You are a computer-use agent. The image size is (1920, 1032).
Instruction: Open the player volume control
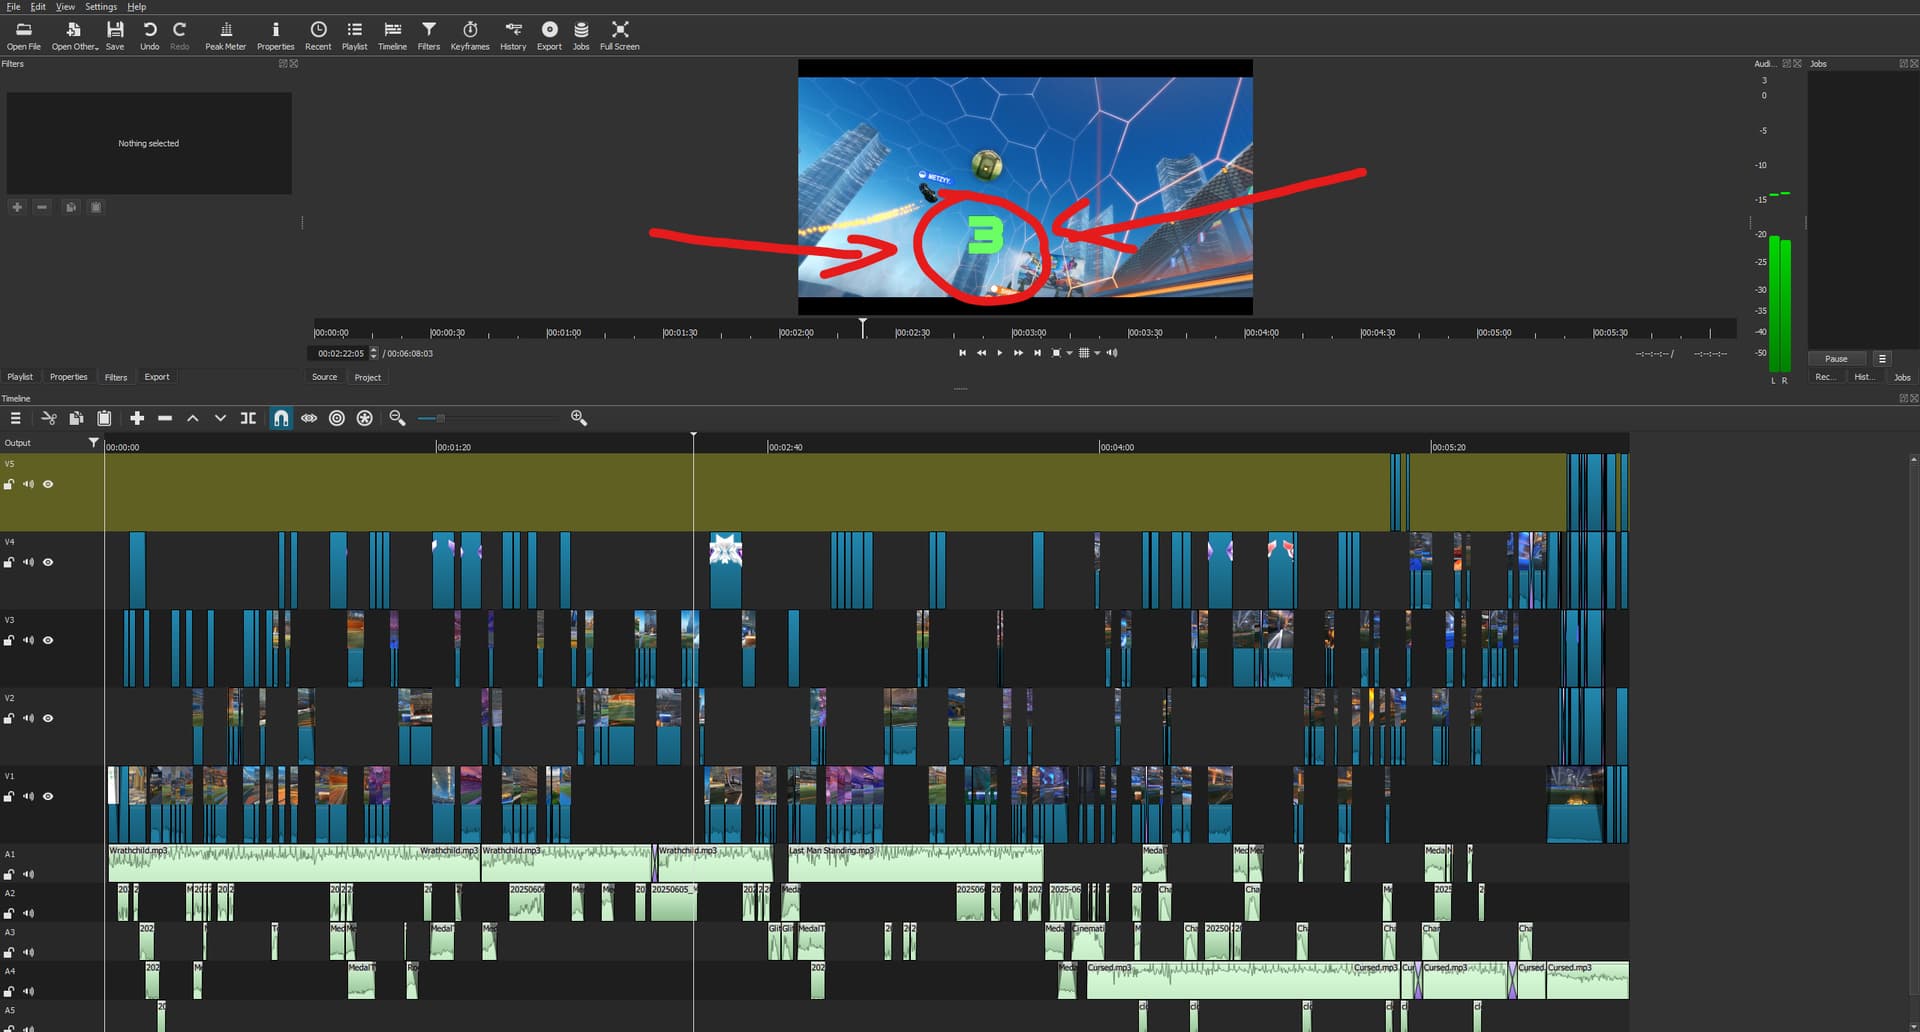click(1112, 353)
